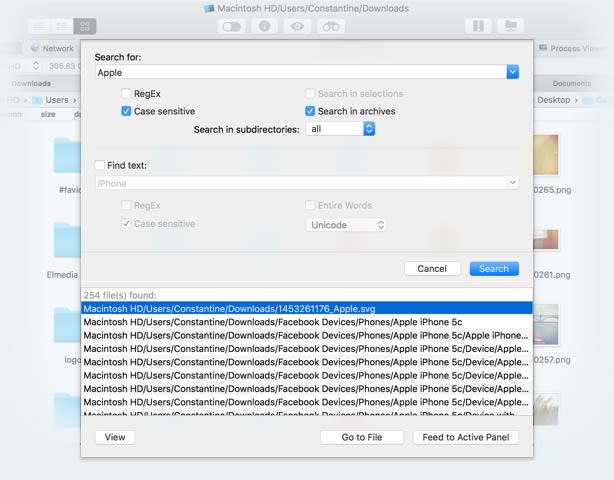Select result ending Phones/Apple iPhone 5c
614x480 pixels.
point(307,322)
